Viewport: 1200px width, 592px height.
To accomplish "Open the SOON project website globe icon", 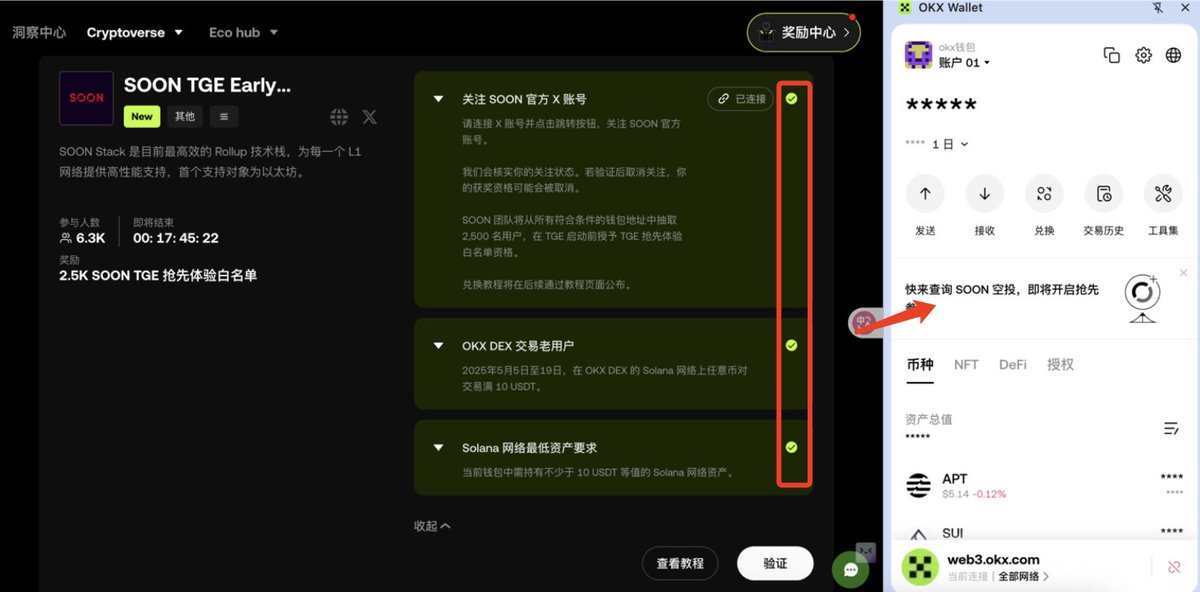I will (339, 117).
